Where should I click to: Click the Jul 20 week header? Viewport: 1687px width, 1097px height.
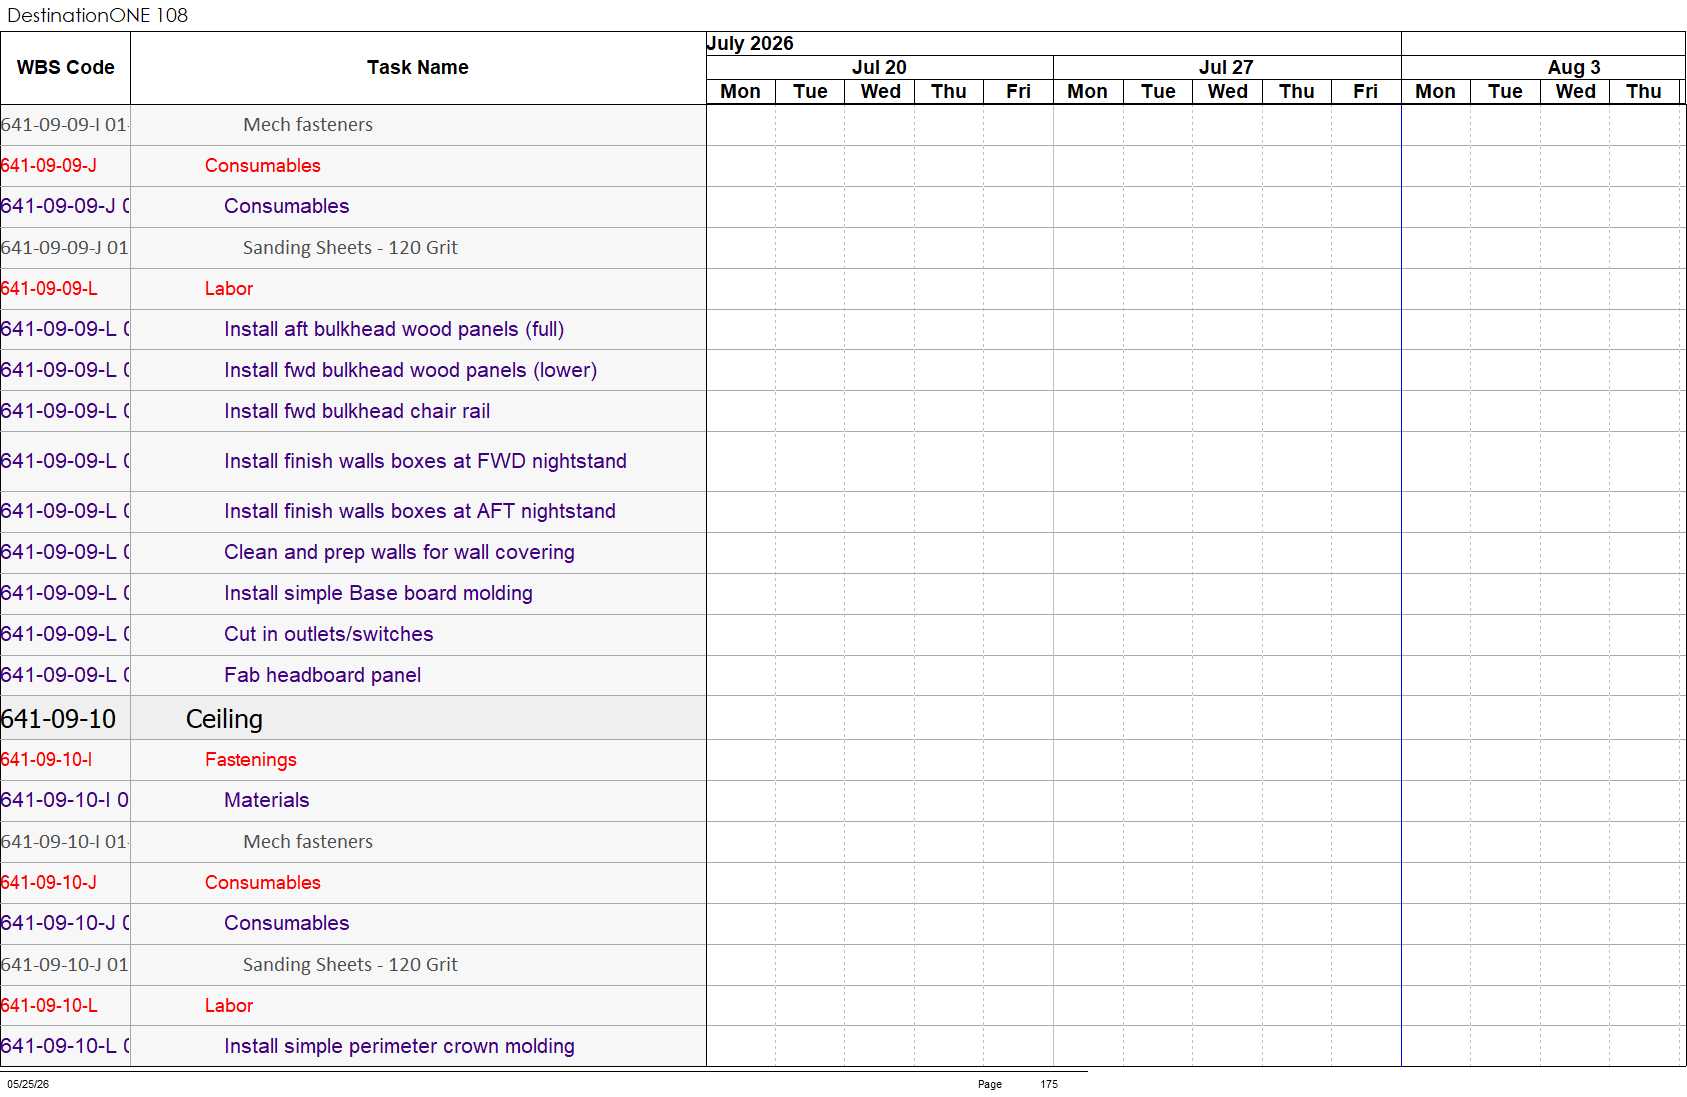point(879,67)
